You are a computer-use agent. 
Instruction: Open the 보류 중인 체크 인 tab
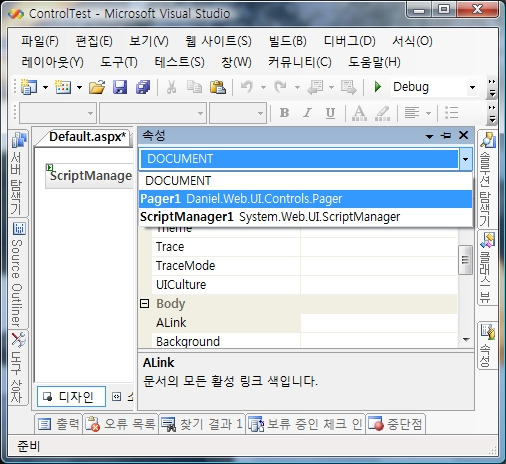(305, 424)
